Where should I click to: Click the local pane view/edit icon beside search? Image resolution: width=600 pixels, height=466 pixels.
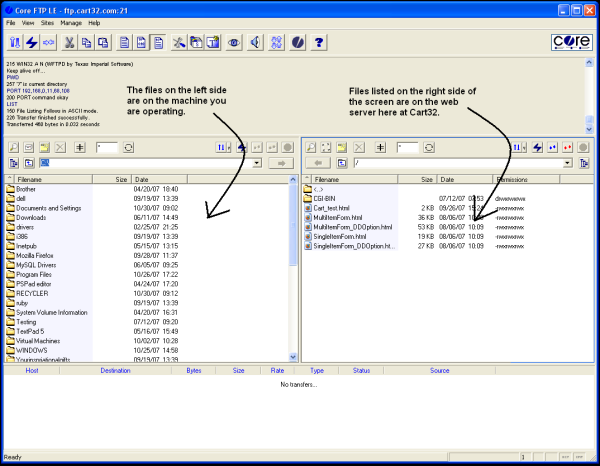coord(29,147)
